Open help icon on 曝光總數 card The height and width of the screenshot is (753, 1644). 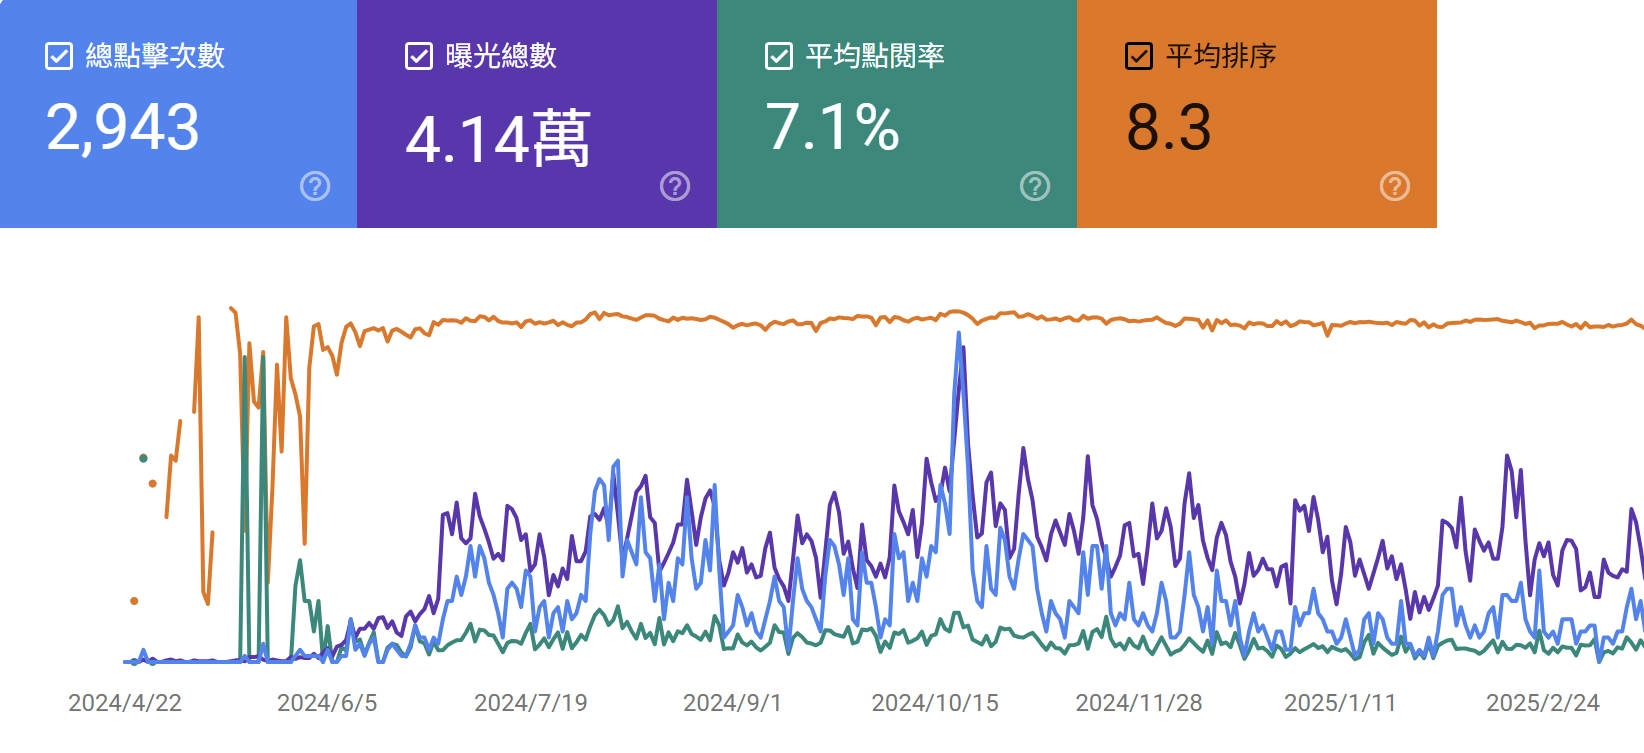coord(675,186)
